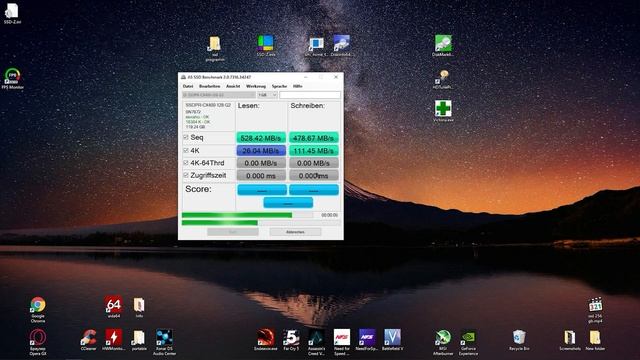
Task: Expand the 1 GB test size dropdown
Action: click(x=267, y=95)
